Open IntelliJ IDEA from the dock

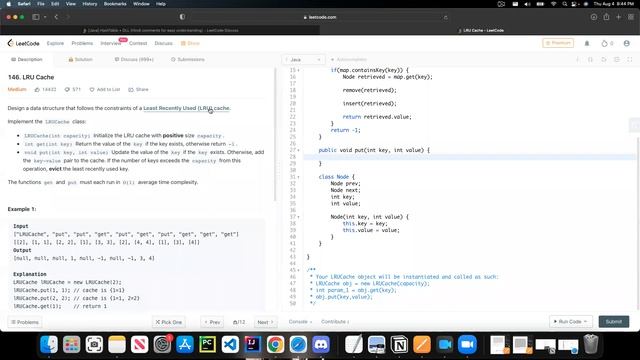253,344
